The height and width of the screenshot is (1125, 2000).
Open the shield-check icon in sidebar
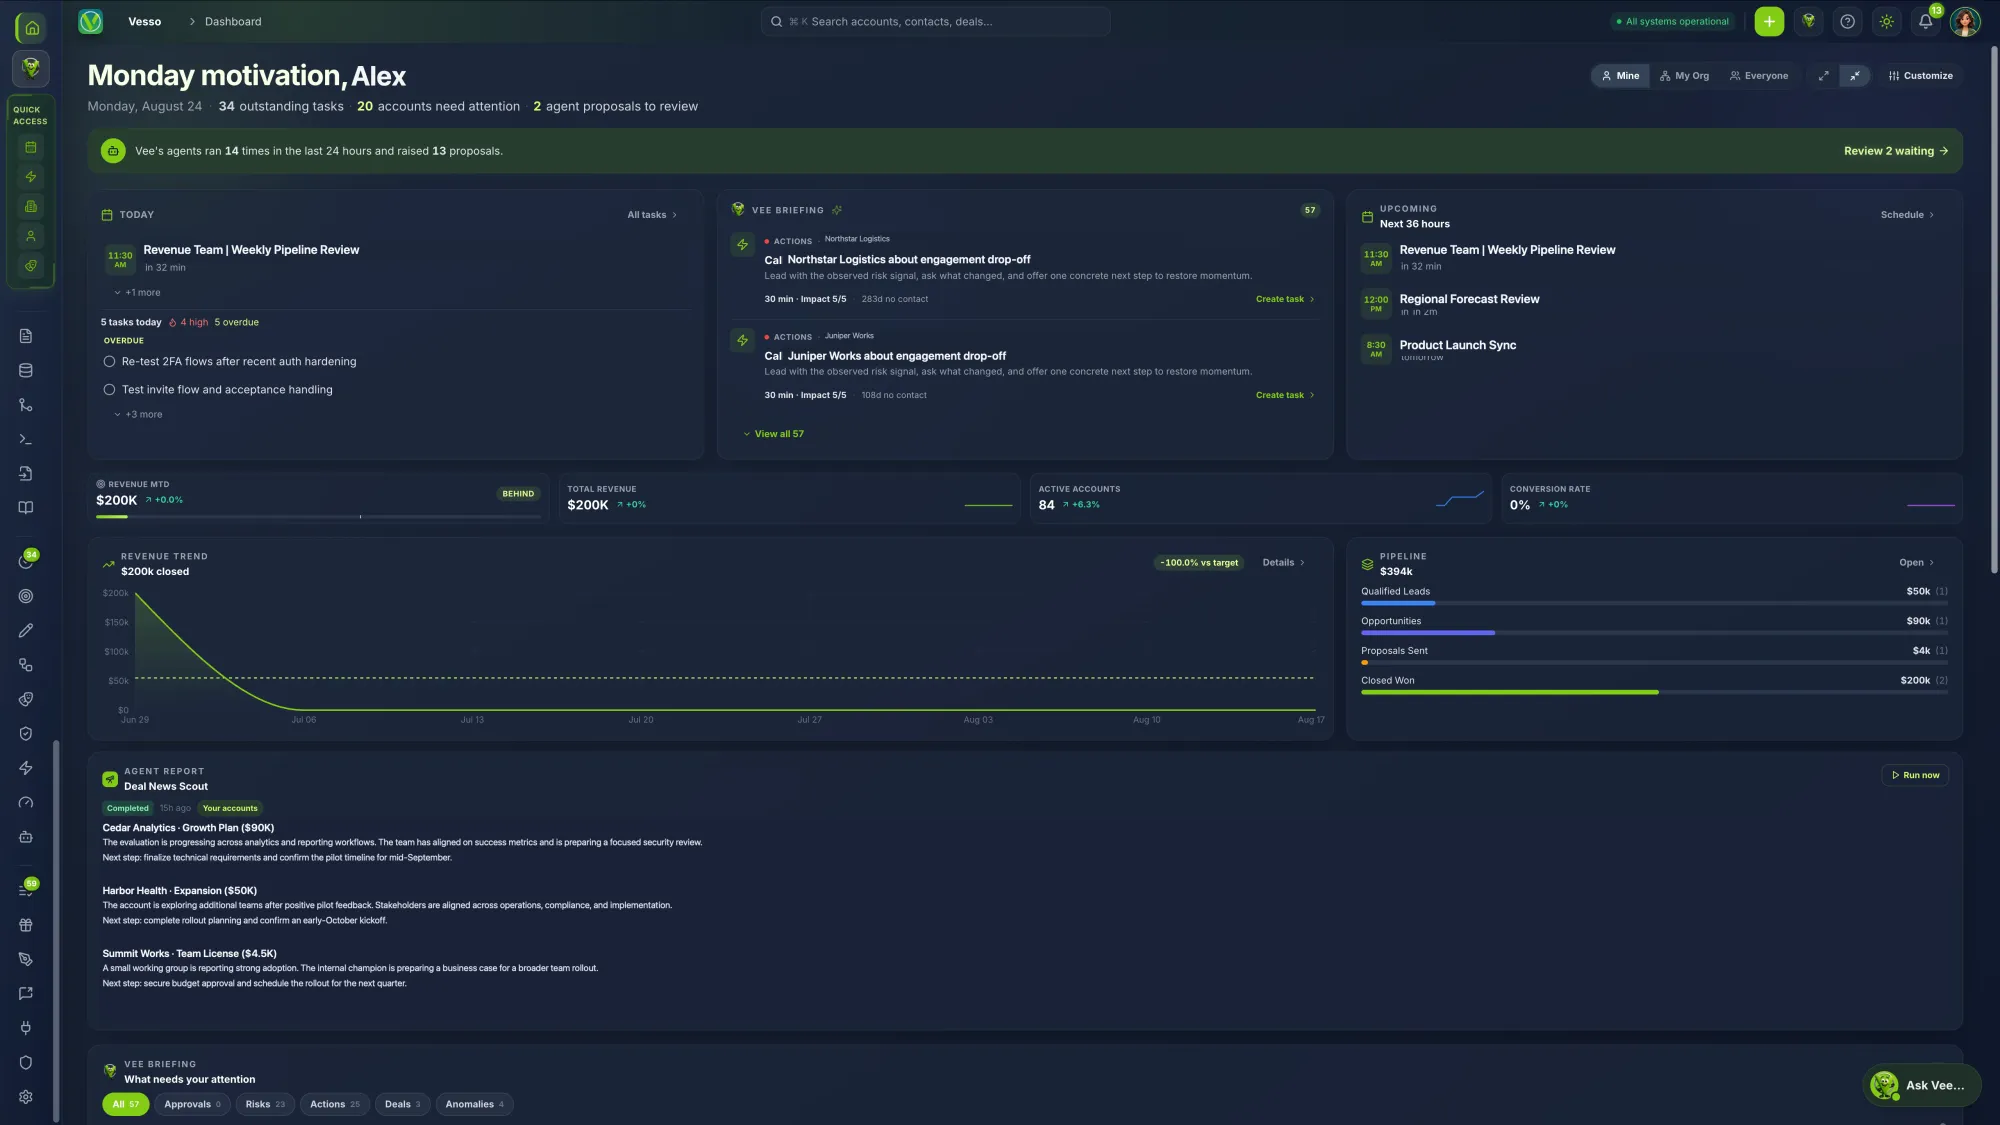26,733
